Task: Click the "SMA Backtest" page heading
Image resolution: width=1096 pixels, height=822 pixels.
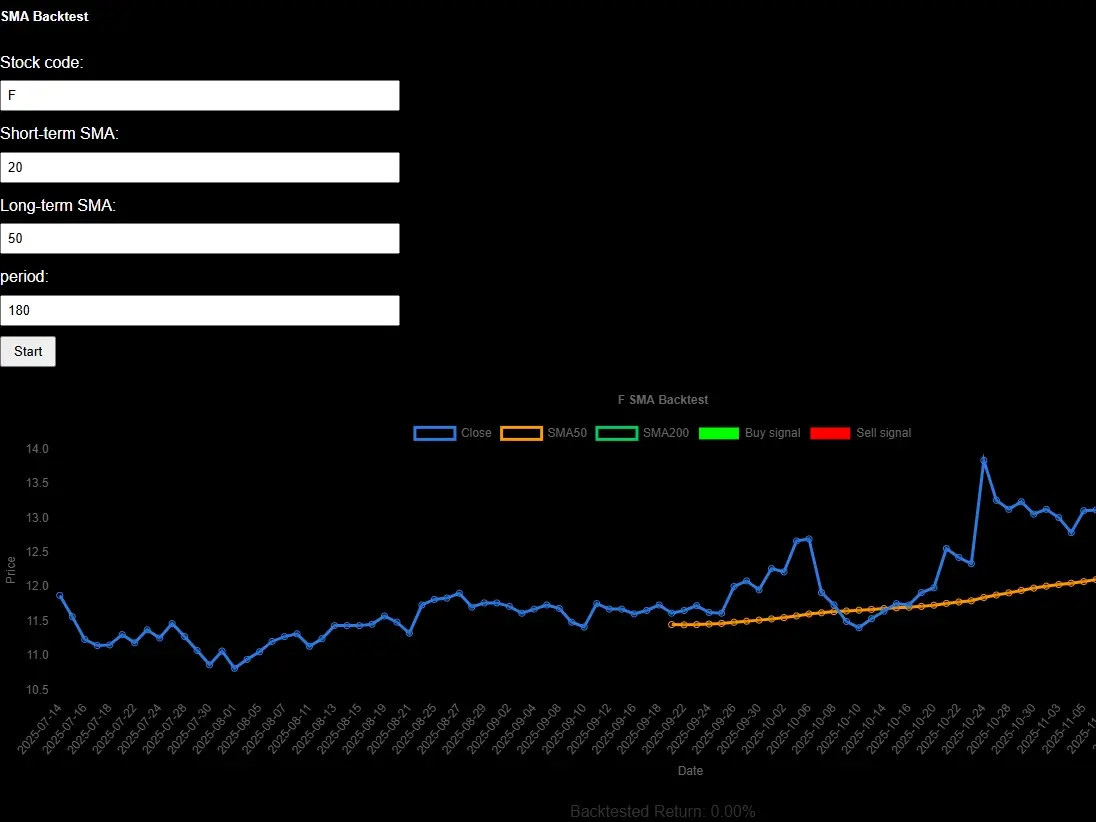Action: (x=44, y=16)
